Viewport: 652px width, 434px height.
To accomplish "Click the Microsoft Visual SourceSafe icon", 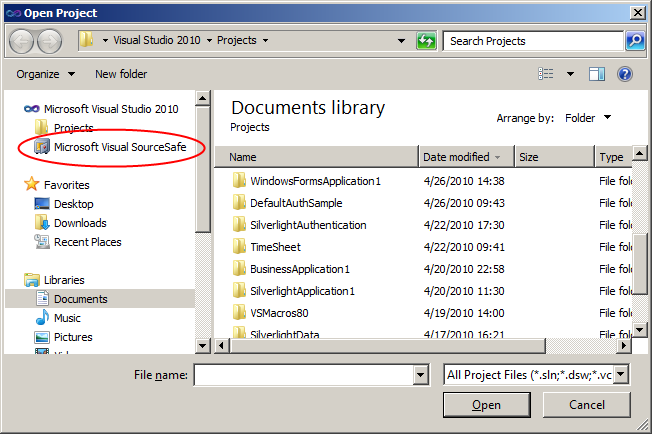I will click(42, 147).
